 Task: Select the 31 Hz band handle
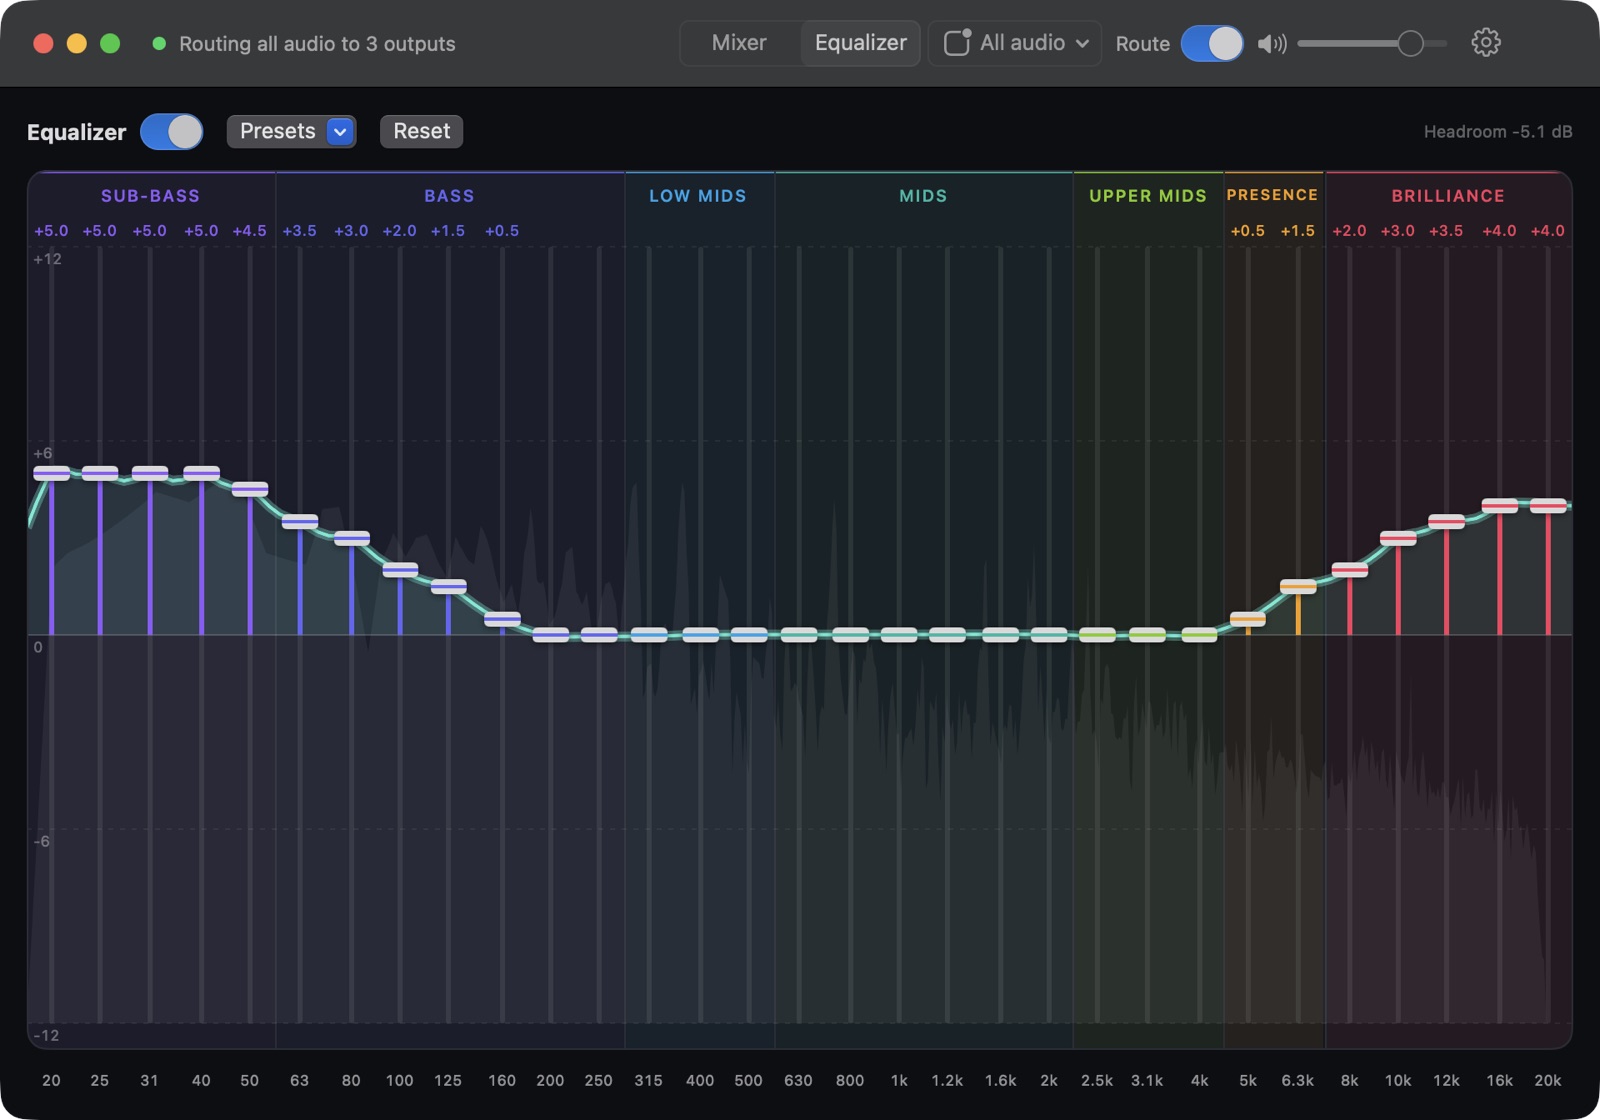150,473
